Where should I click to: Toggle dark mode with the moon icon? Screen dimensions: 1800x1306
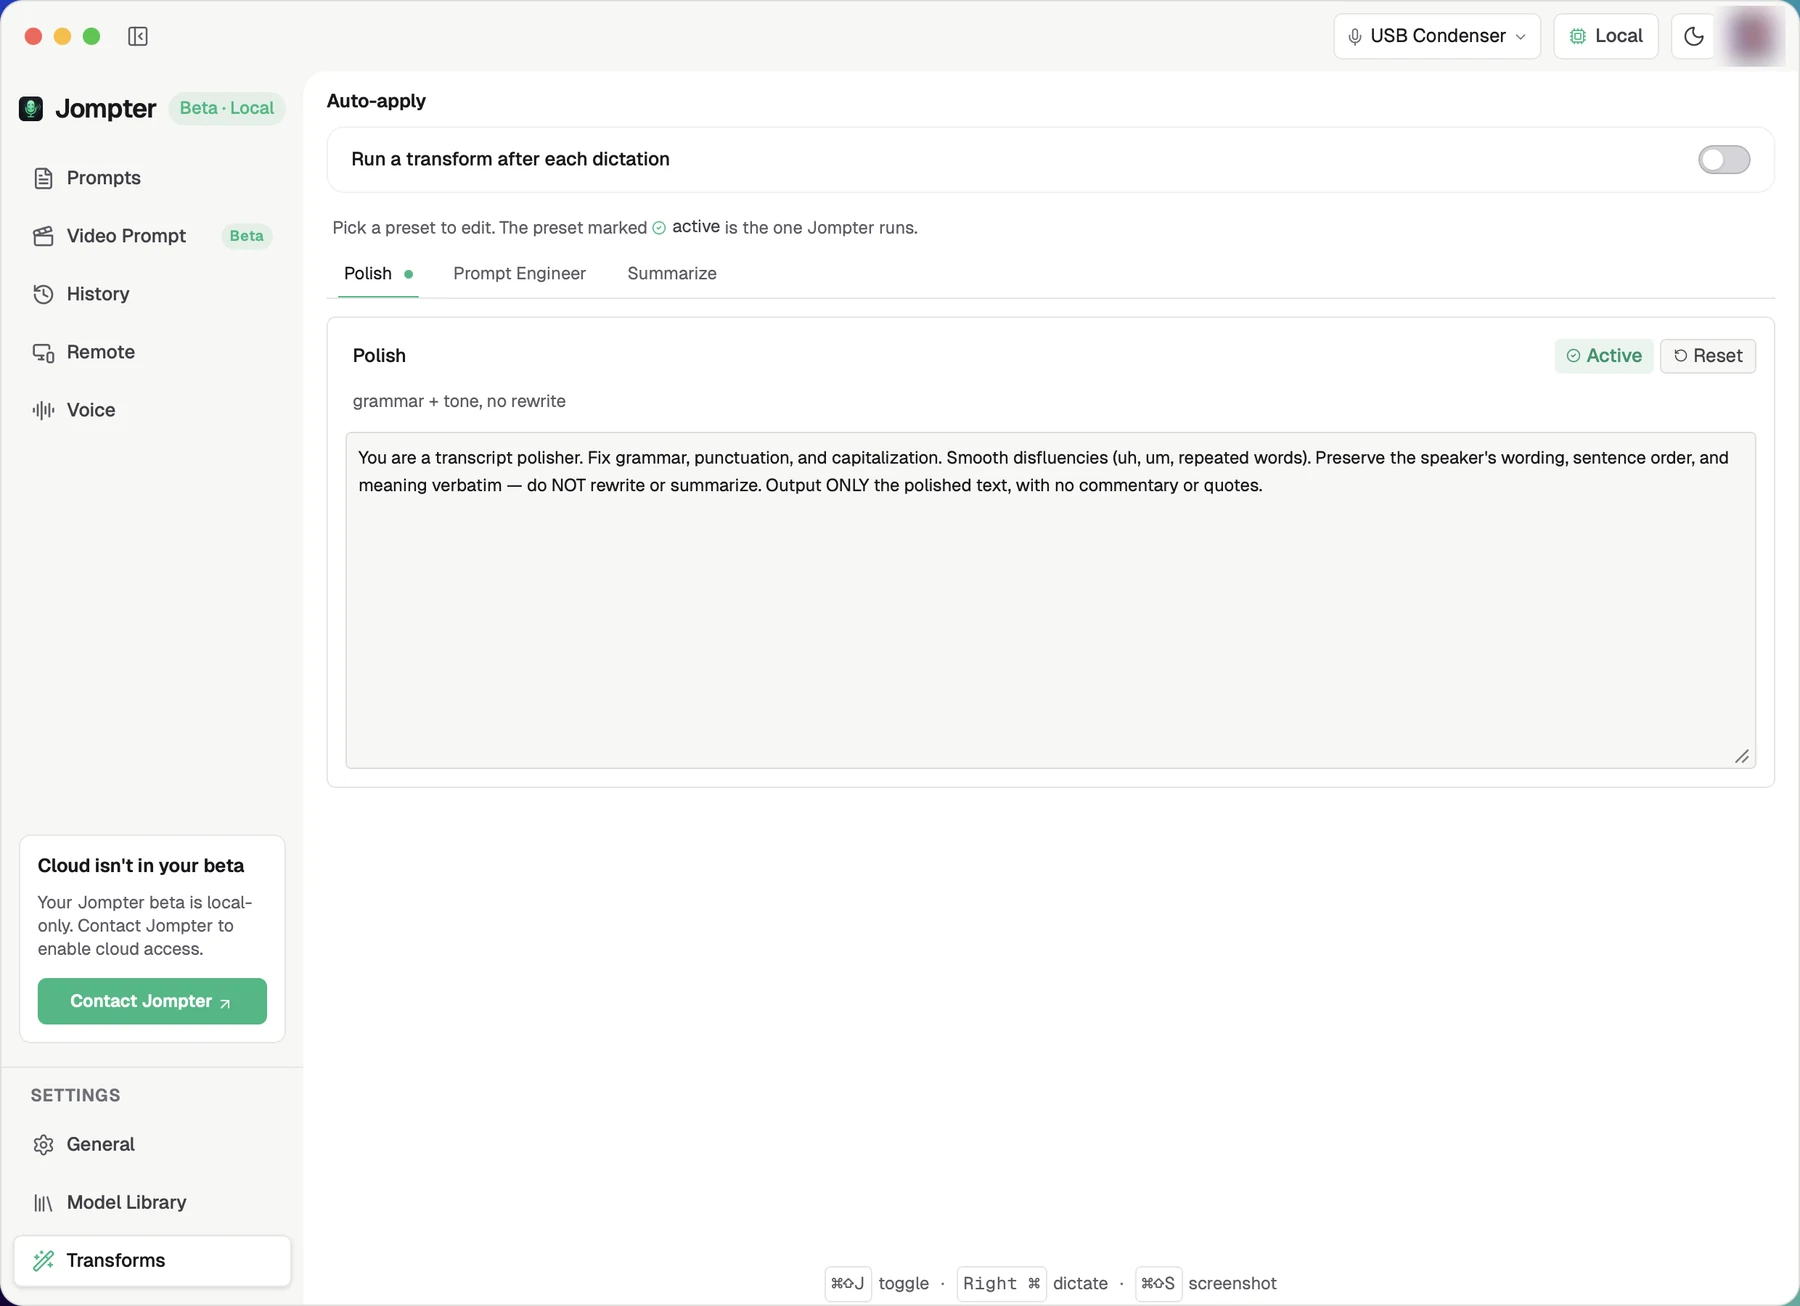point(1693,36)
